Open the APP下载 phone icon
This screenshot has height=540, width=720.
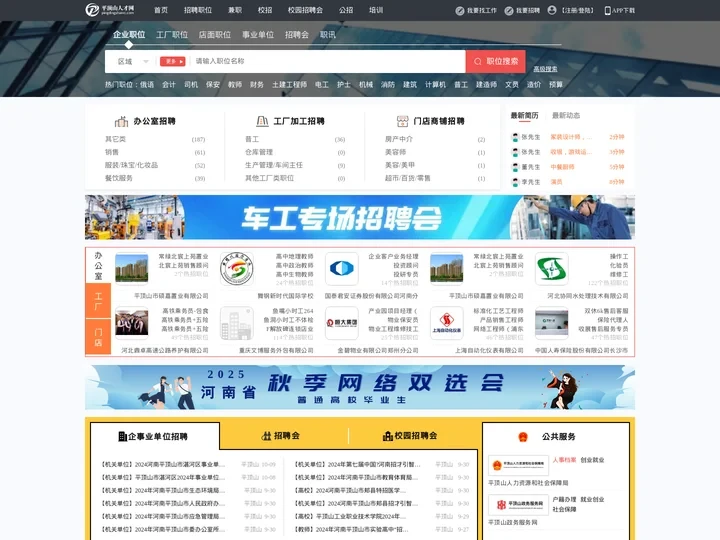608,10
